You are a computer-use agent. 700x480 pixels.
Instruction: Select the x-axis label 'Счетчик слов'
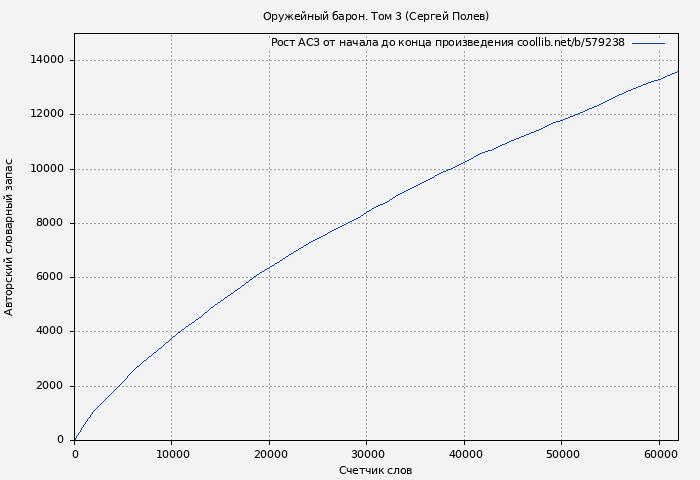375,470
